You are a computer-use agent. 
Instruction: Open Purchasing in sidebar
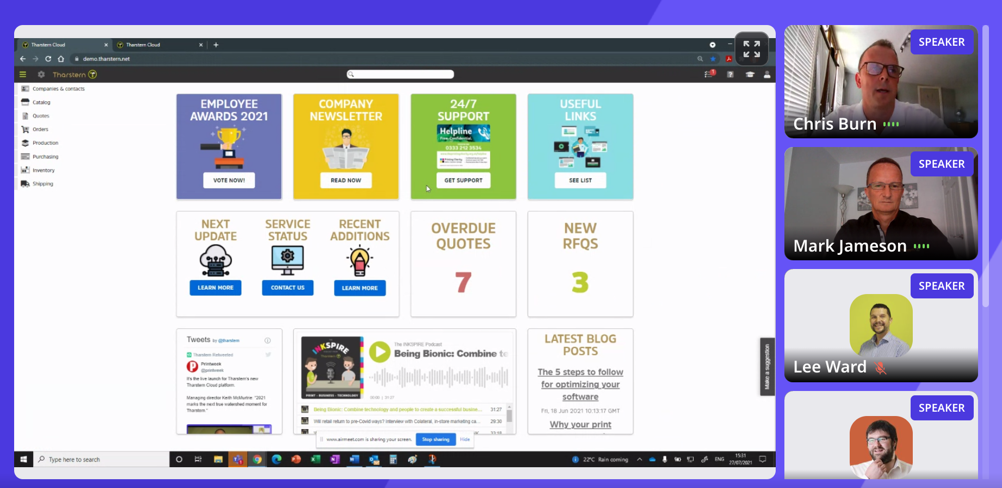coord(40,156)
